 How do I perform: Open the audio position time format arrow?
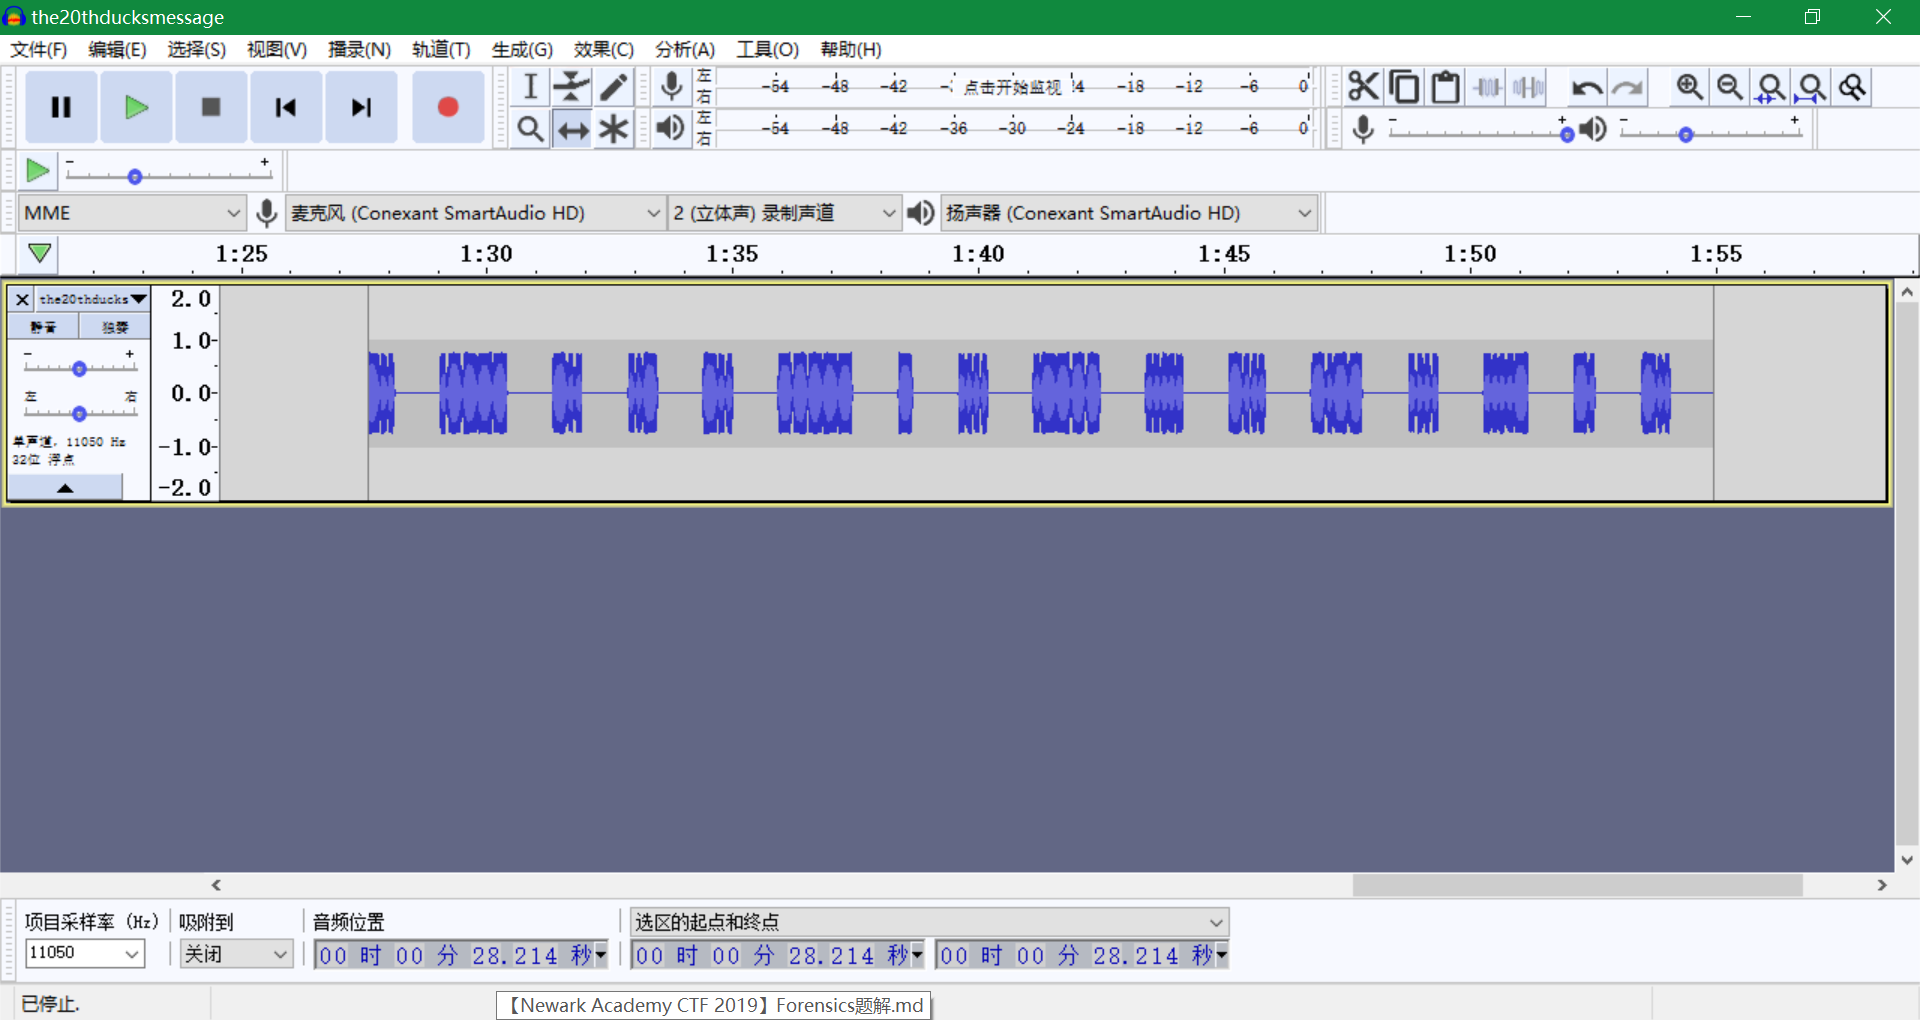coord(601,955)
